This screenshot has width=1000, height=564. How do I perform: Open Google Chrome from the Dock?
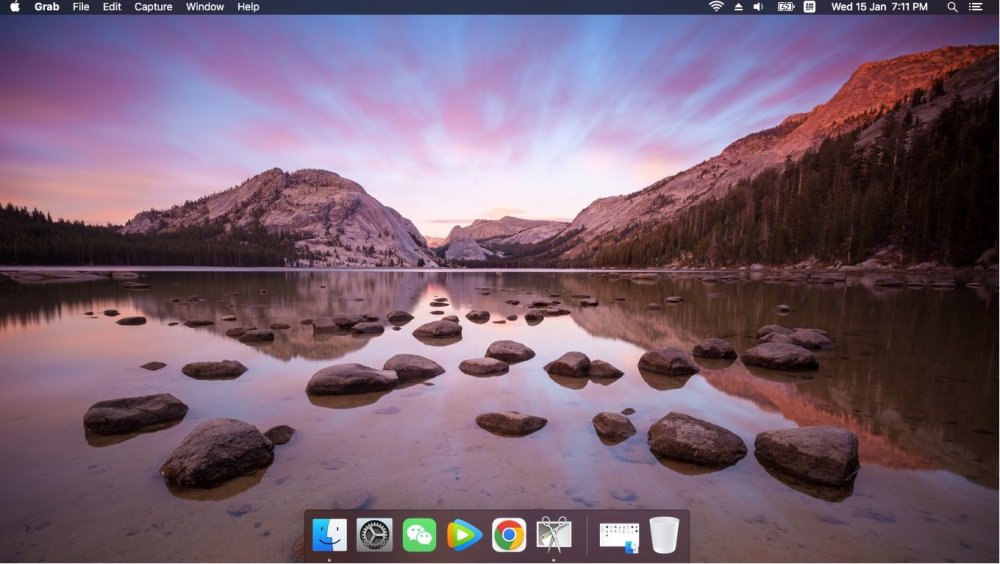click(509, 535)
